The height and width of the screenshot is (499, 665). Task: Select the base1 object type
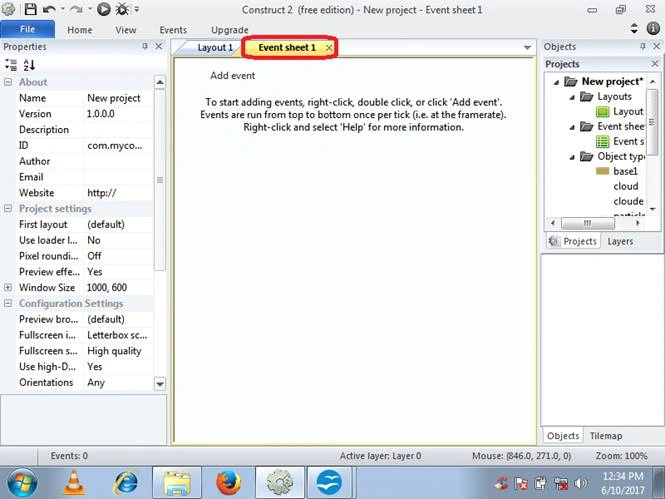coord(617,171)
